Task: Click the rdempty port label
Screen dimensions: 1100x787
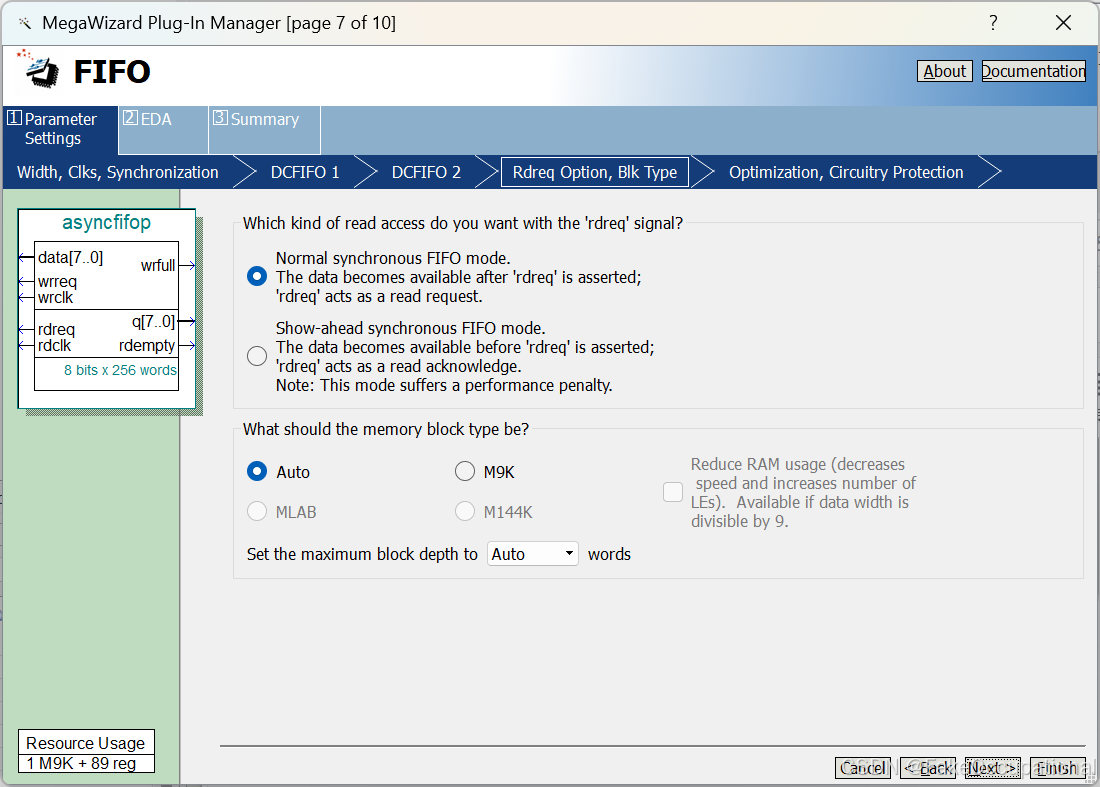Action: [147, 345]
